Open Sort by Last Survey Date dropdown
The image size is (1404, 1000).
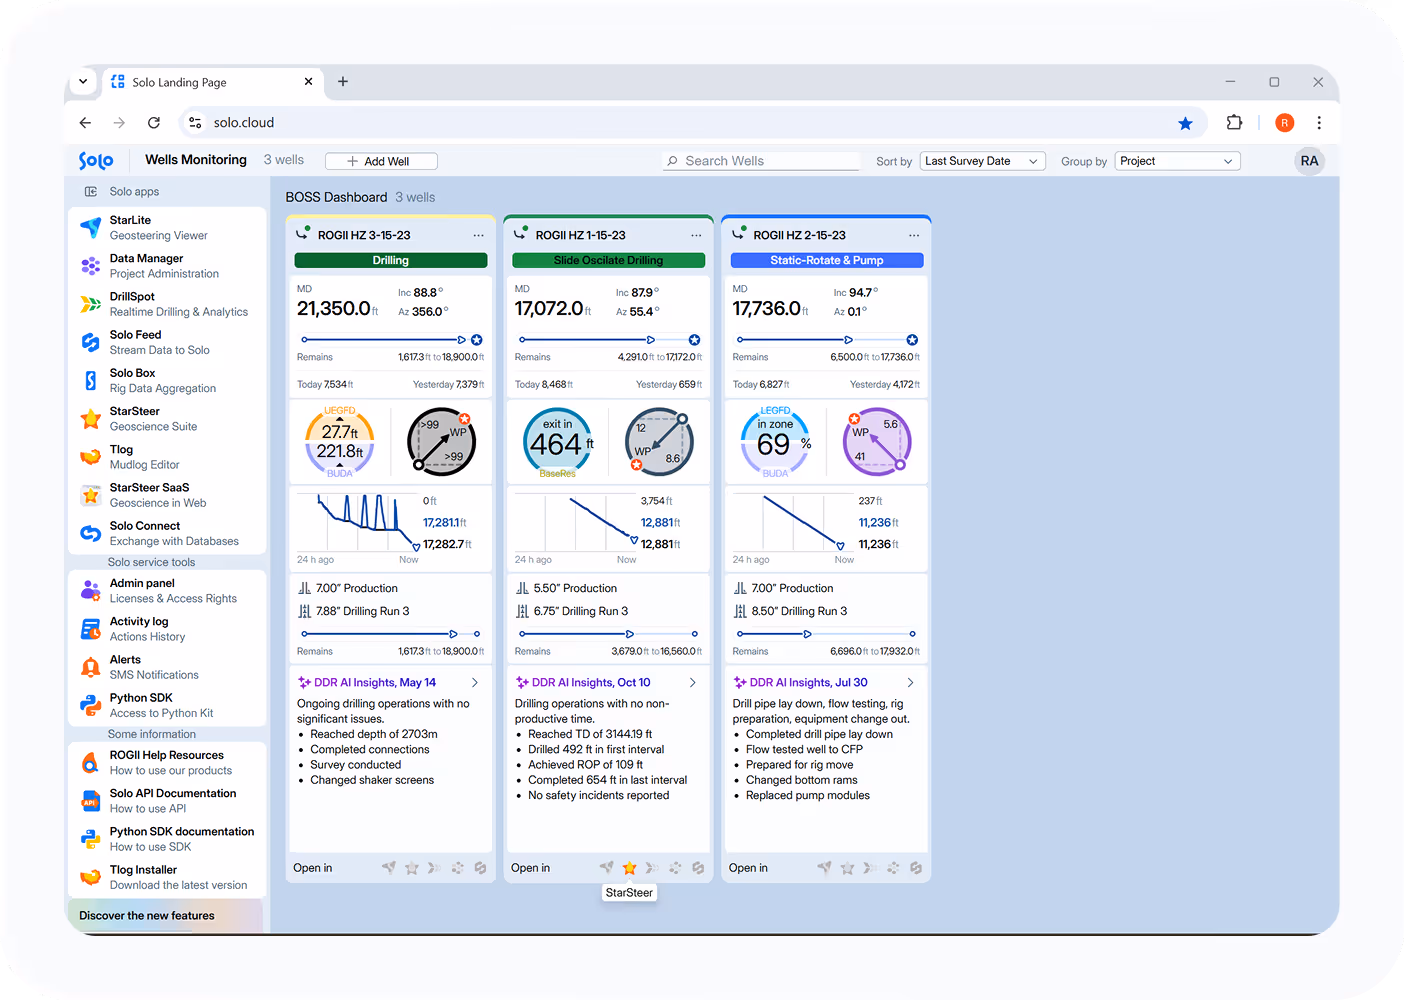click(x=982, y=161)
